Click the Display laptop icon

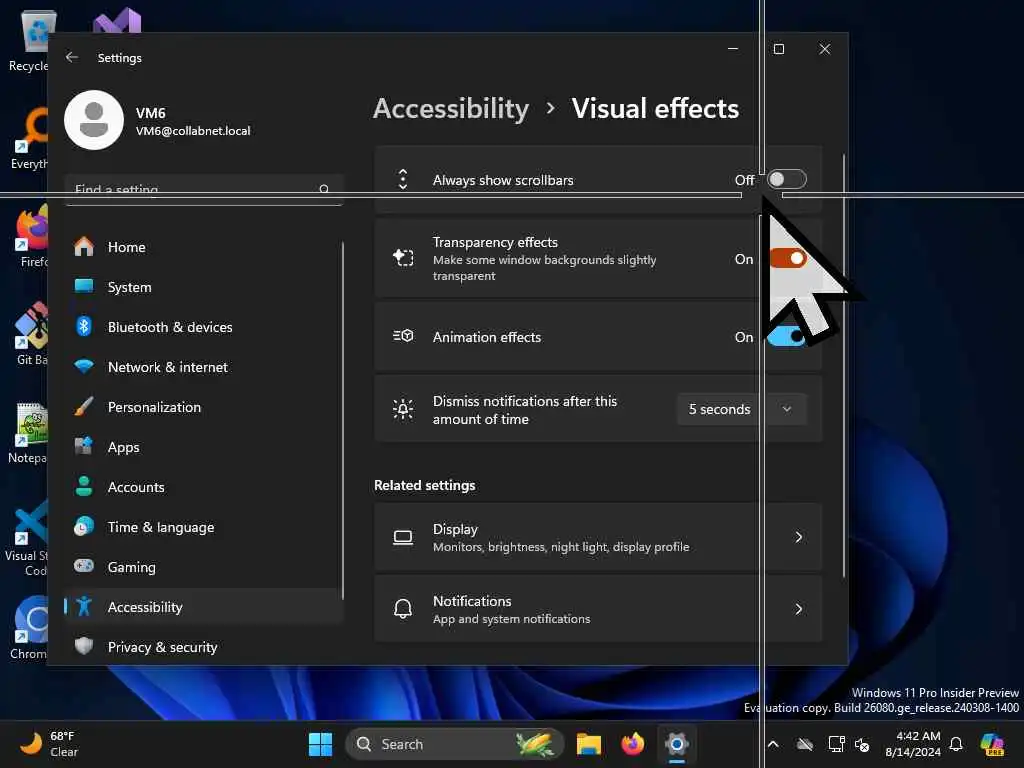click(x=403, y=537)
